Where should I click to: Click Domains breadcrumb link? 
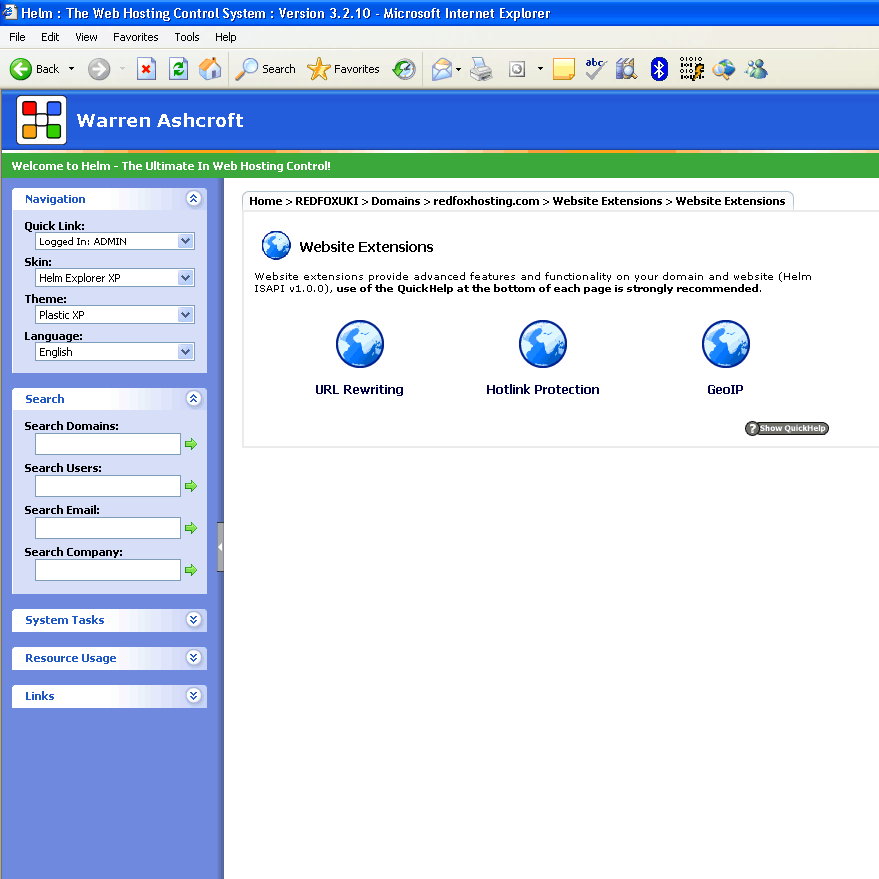tap(396, 201)
